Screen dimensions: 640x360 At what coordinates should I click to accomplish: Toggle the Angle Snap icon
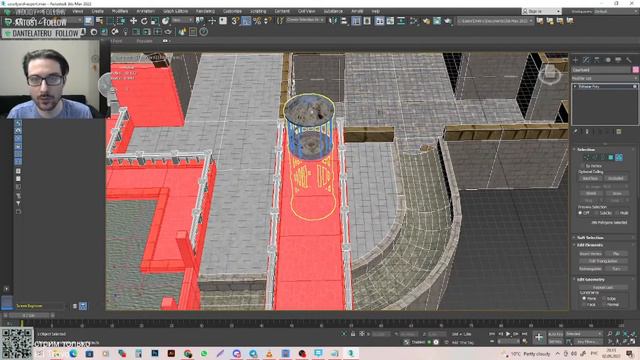tap(246, 21)
